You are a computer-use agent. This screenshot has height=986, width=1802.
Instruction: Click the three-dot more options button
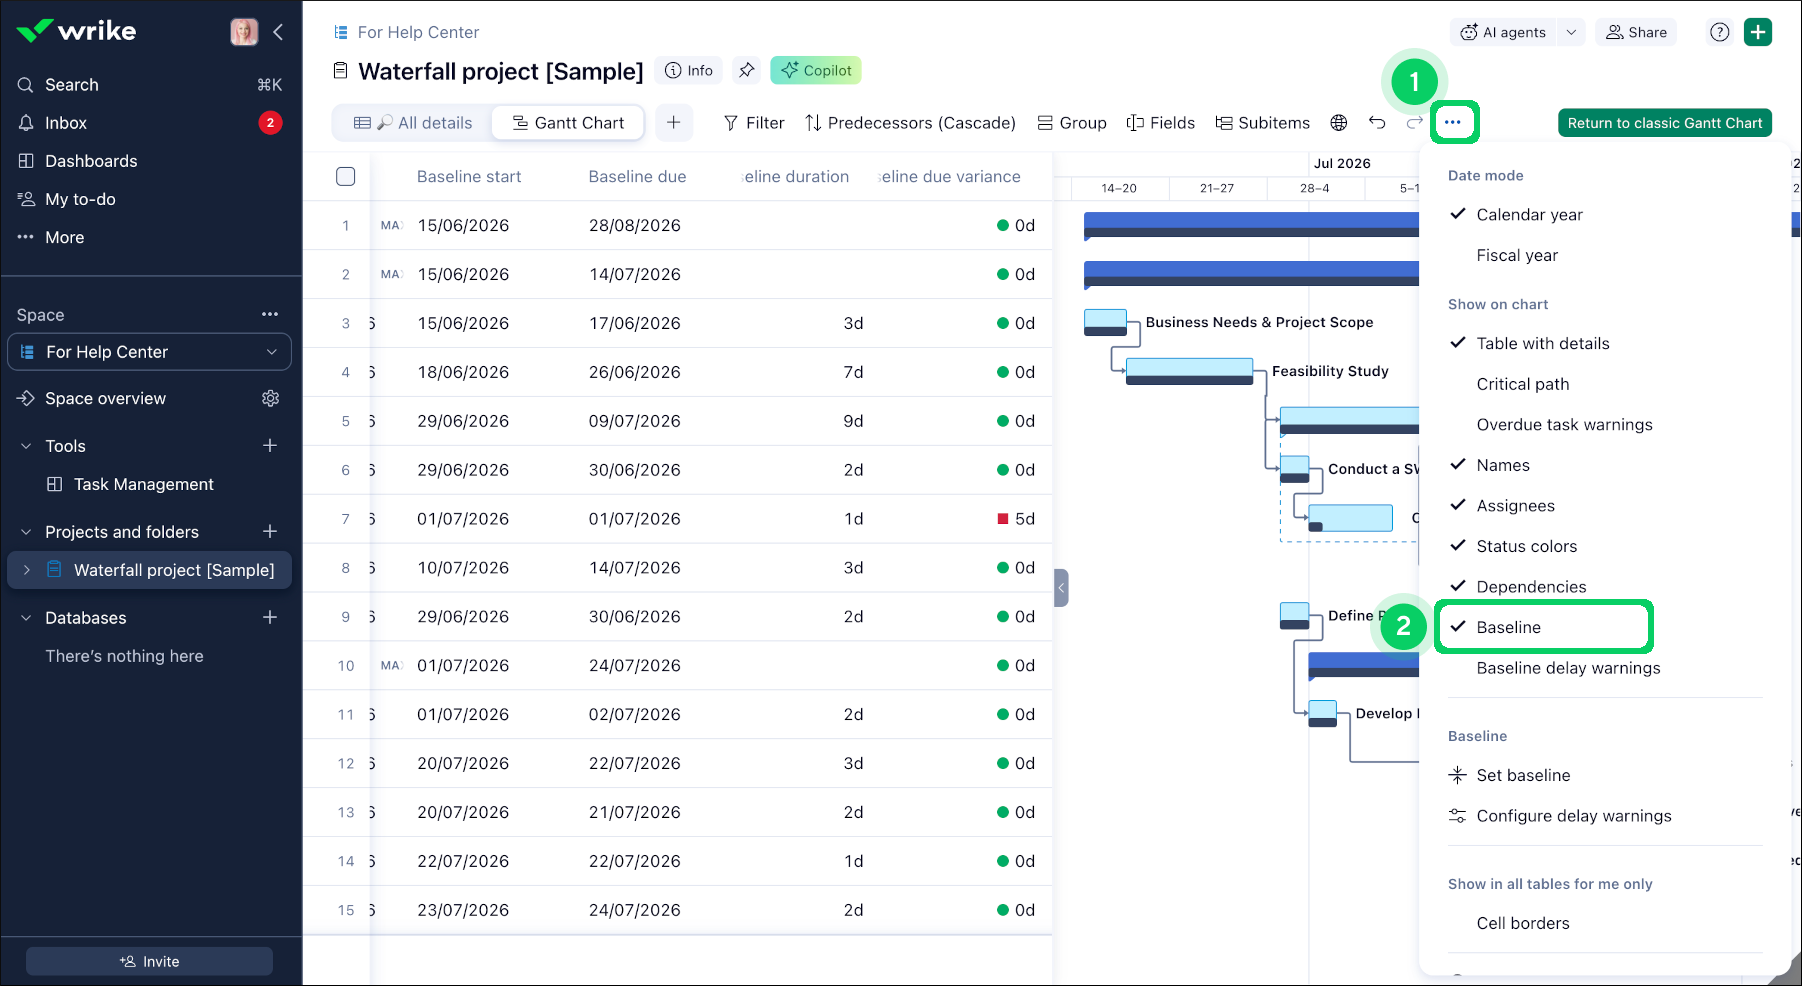pos(1453,122)
